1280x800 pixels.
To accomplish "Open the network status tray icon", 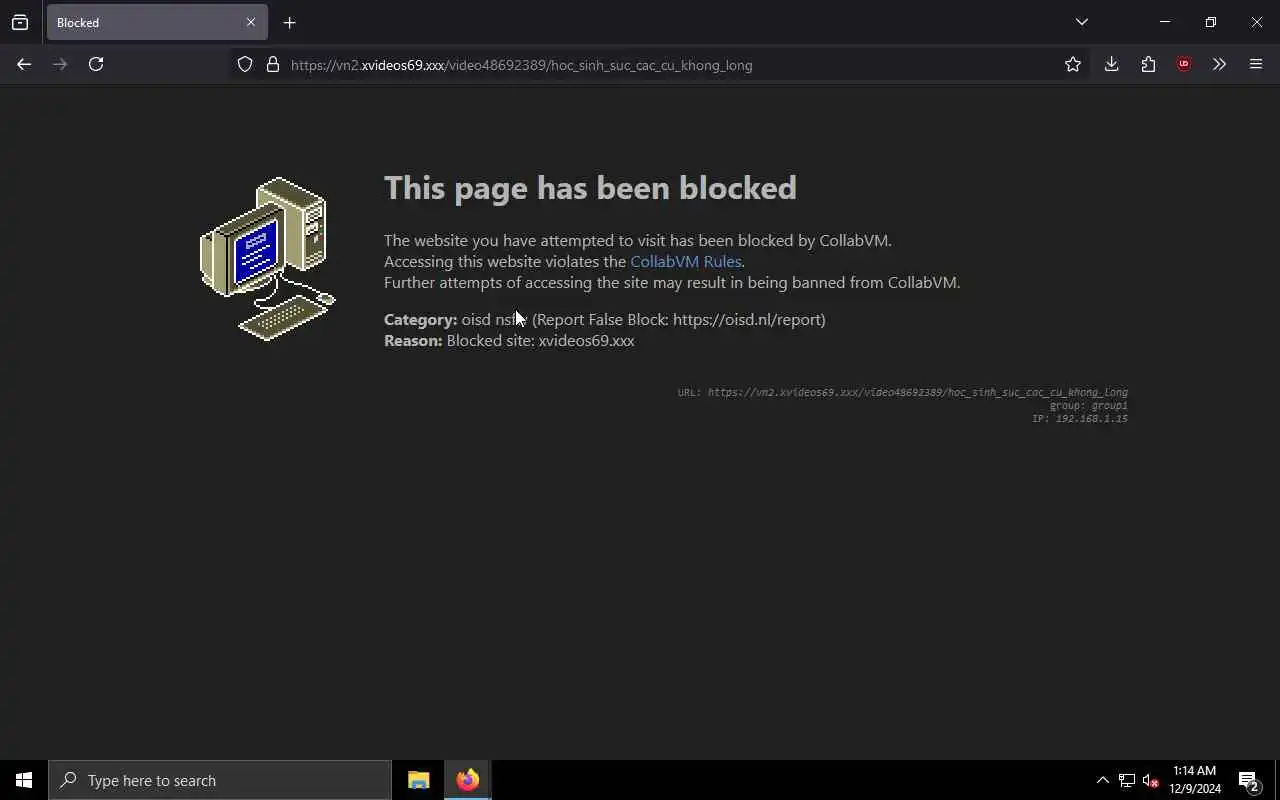I will 1126,780.
